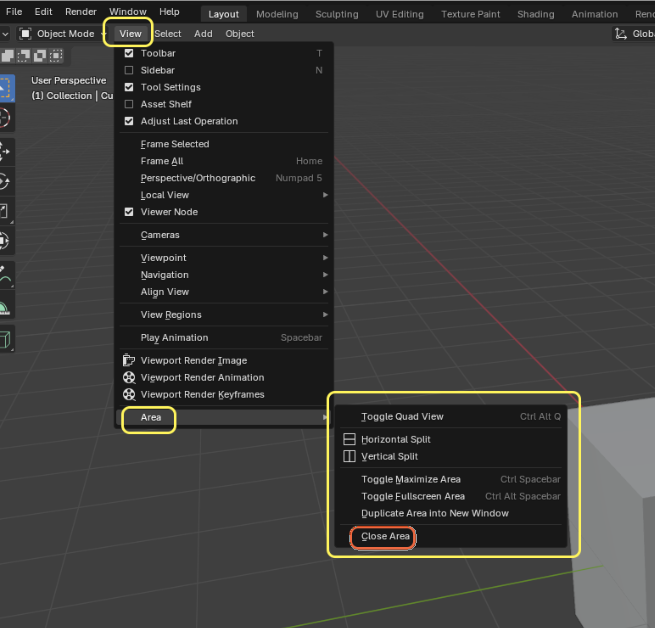This screenshot has height=628, width=655.
Task: Enable the Sidebar checkbox
Action: [129, 70]
